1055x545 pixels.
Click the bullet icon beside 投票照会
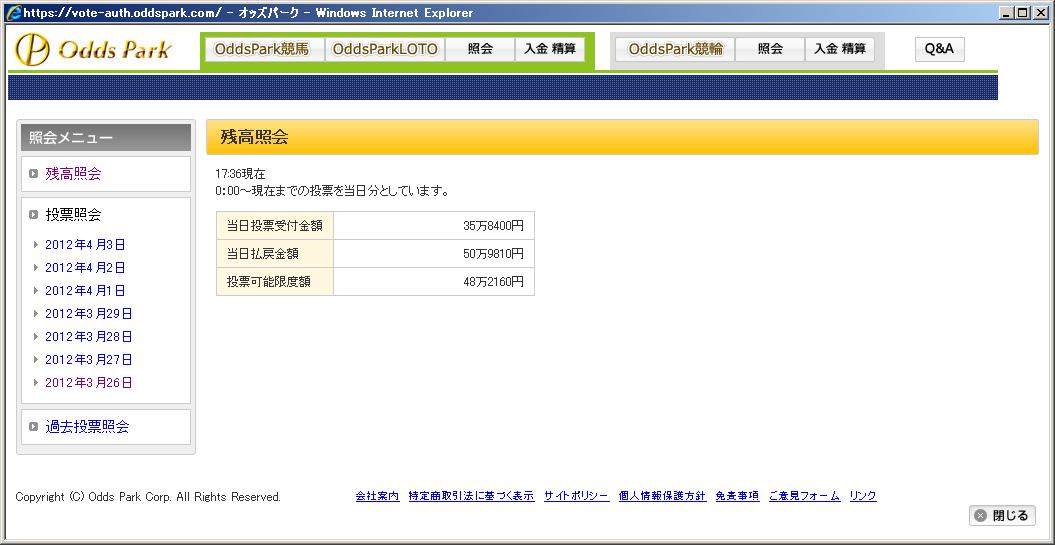[x=34, y=215]
